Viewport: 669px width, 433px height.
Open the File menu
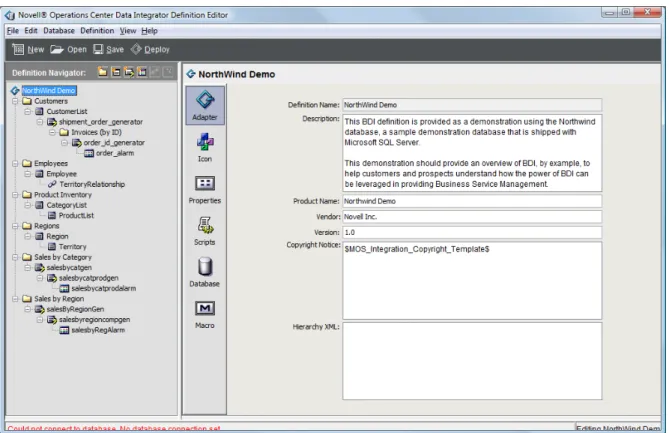13,31
